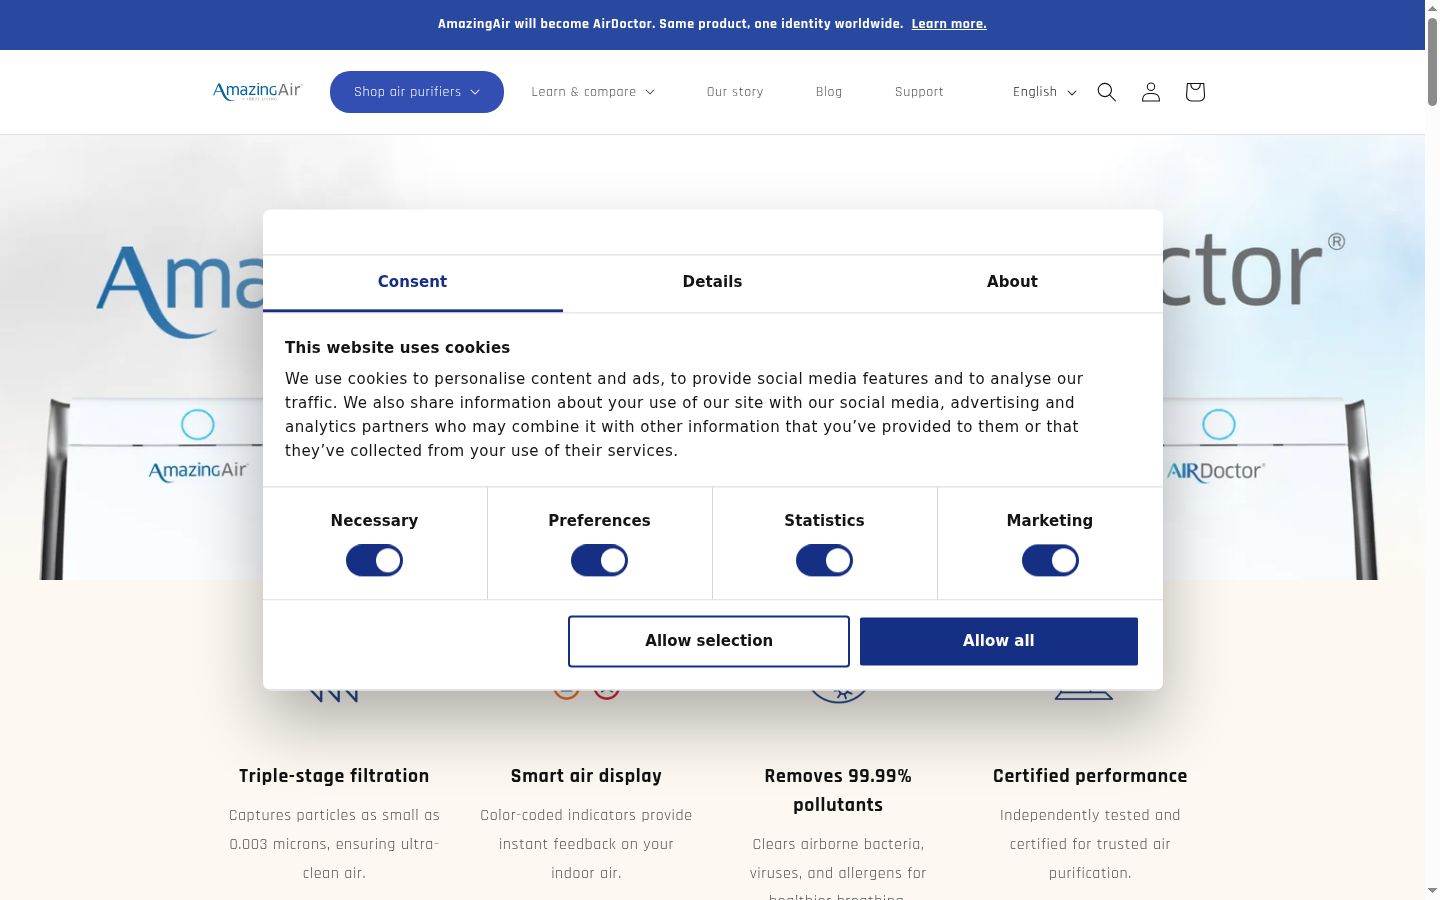Image resolution: width=1440 pixels, height=900 pixels.
Task: Go to the Blog page
Action: coord(829,92)
